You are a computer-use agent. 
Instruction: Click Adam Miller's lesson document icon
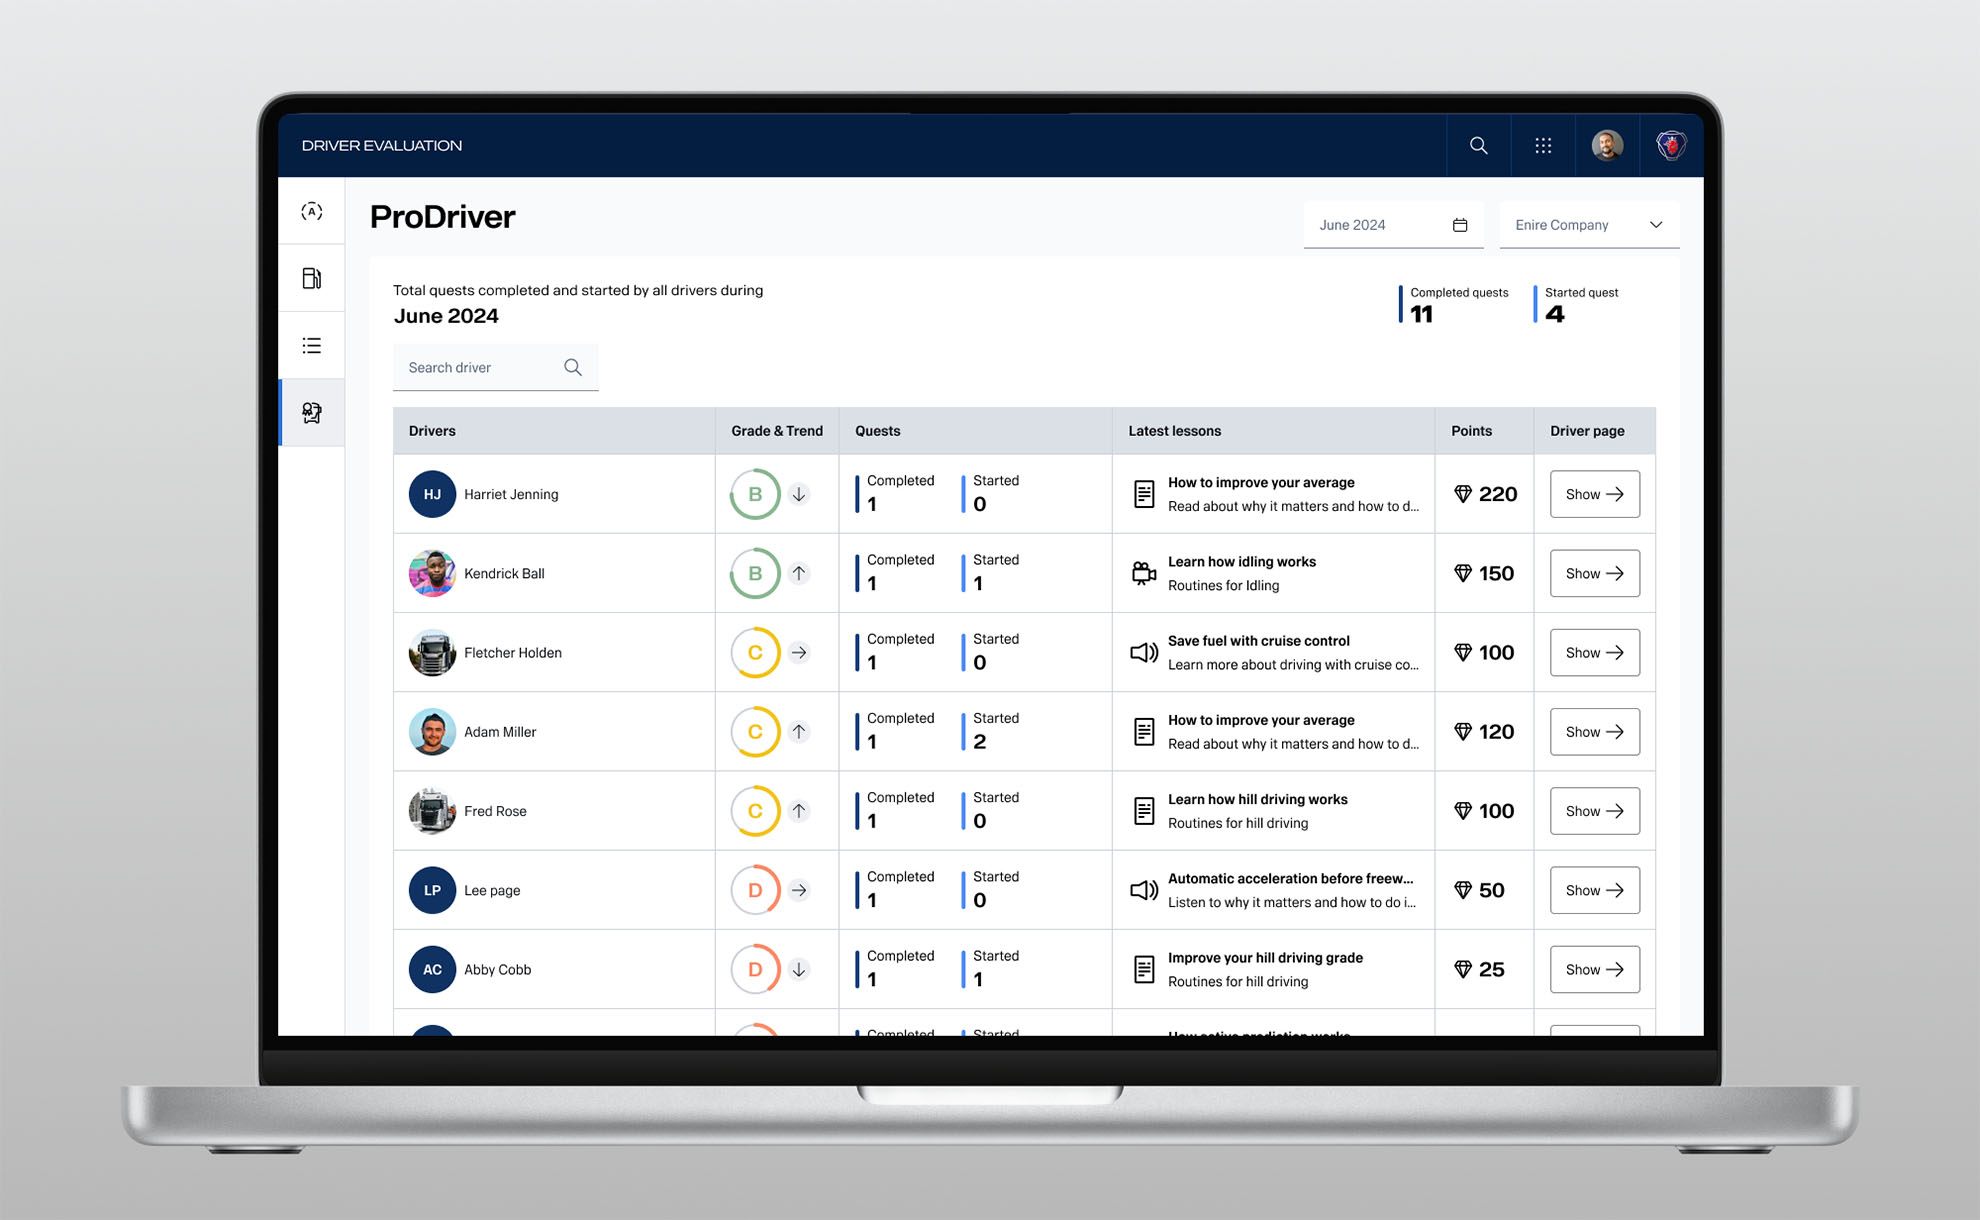(1144, 731)
